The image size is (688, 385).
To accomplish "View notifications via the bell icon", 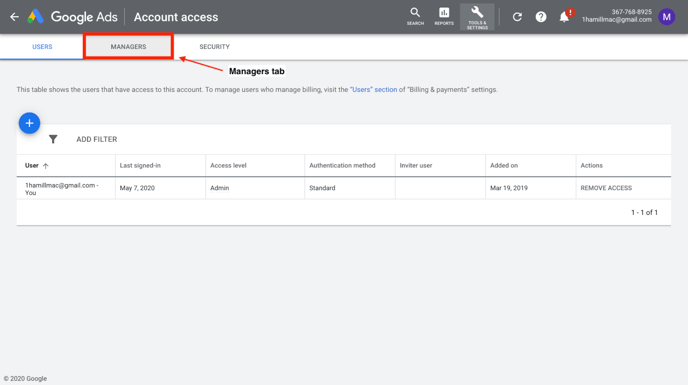I will [565, 17].
